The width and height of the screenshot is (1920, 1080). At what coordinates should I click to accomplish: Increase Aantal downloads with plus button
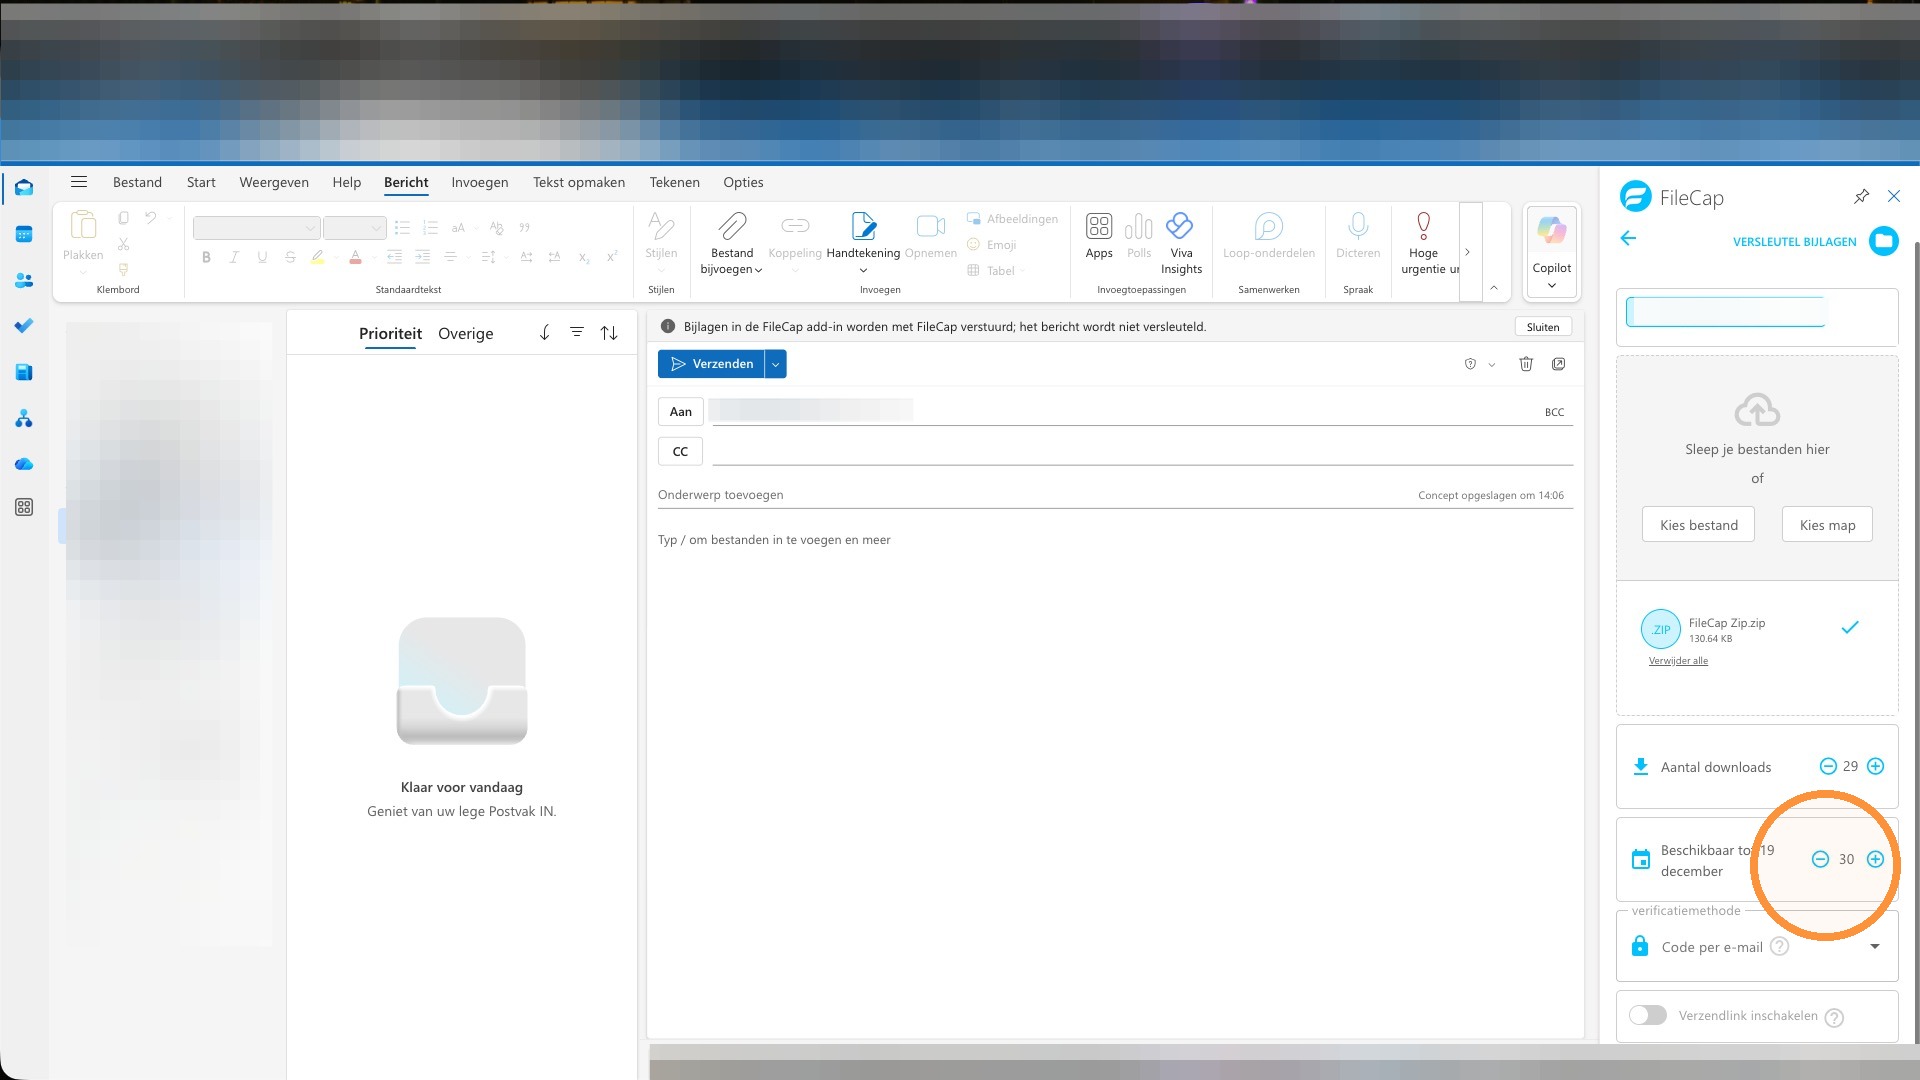click(x=1876, y=767)
